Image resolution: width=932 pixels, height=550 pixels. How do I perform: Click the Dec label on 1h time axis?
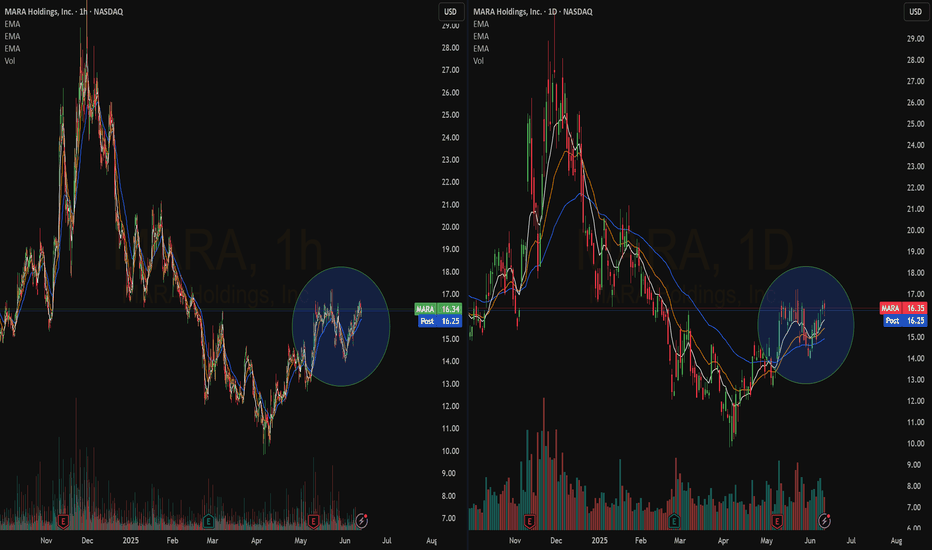tap(87, 540)
